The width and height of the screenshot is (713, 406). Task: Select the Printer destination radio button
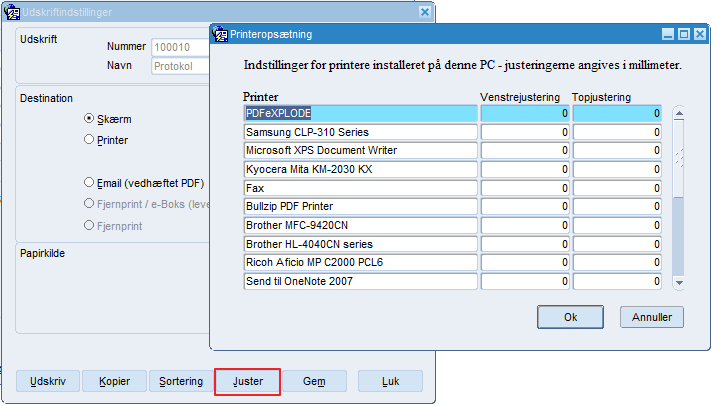tap(89, 139)
